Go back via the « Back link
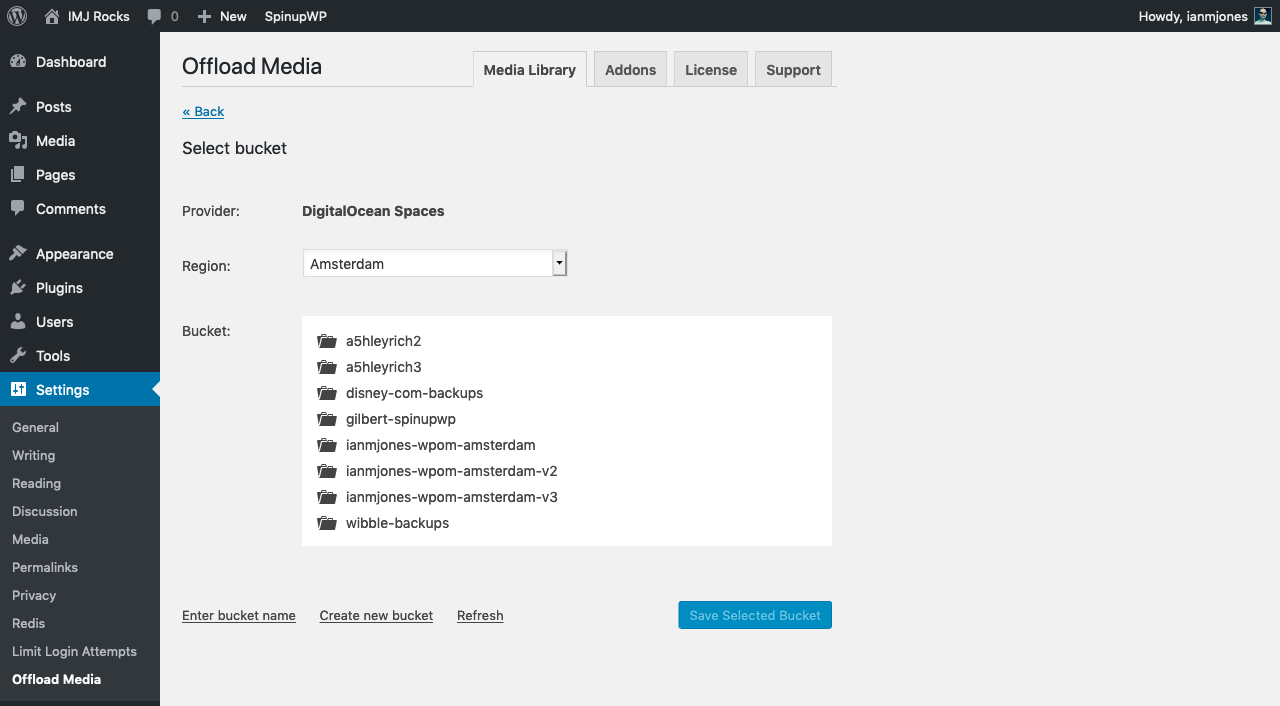The height and width of the screenshot is (706, 1280). click(203, 111)
